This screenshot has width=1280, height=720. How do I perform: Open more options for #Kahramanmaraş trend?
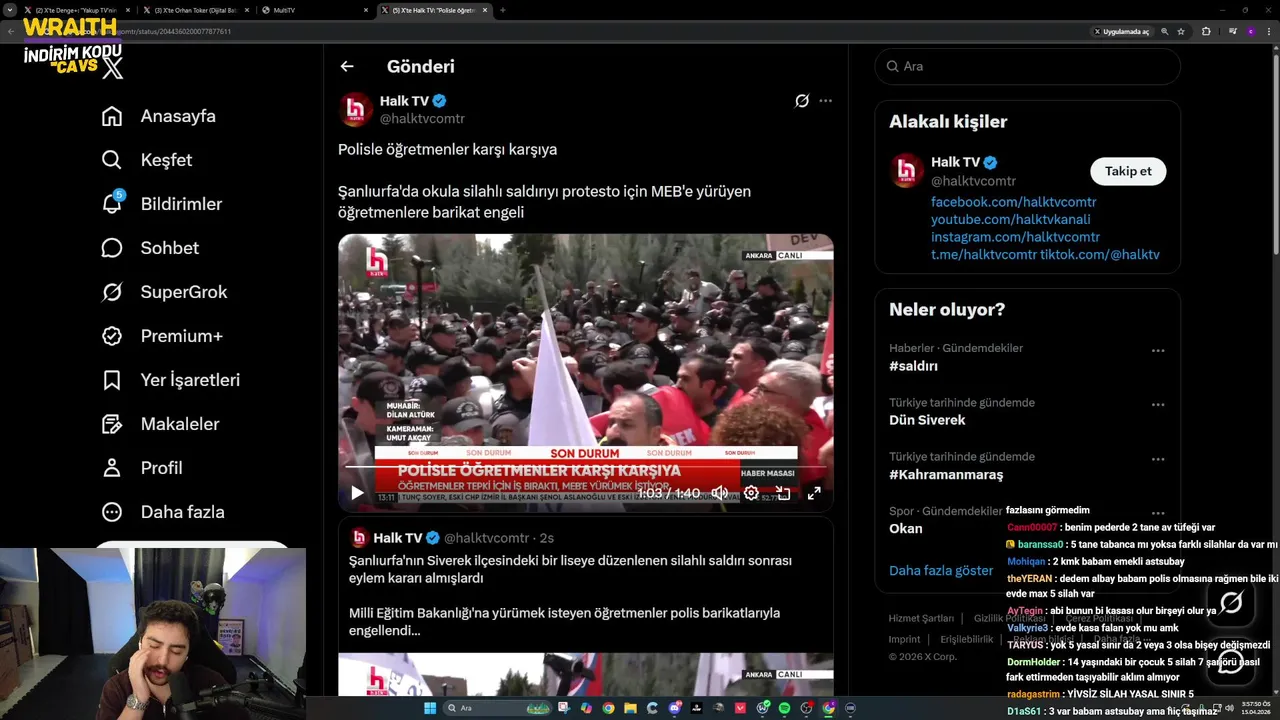coord(1158,459)
